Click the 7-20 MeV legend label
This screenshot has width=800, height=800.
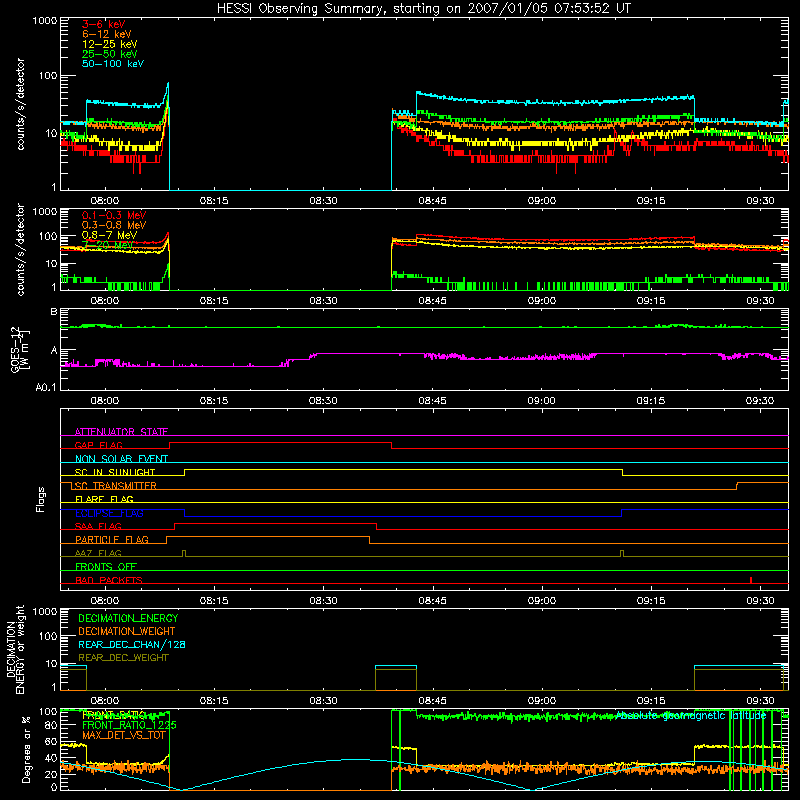(x=108, y=245)
